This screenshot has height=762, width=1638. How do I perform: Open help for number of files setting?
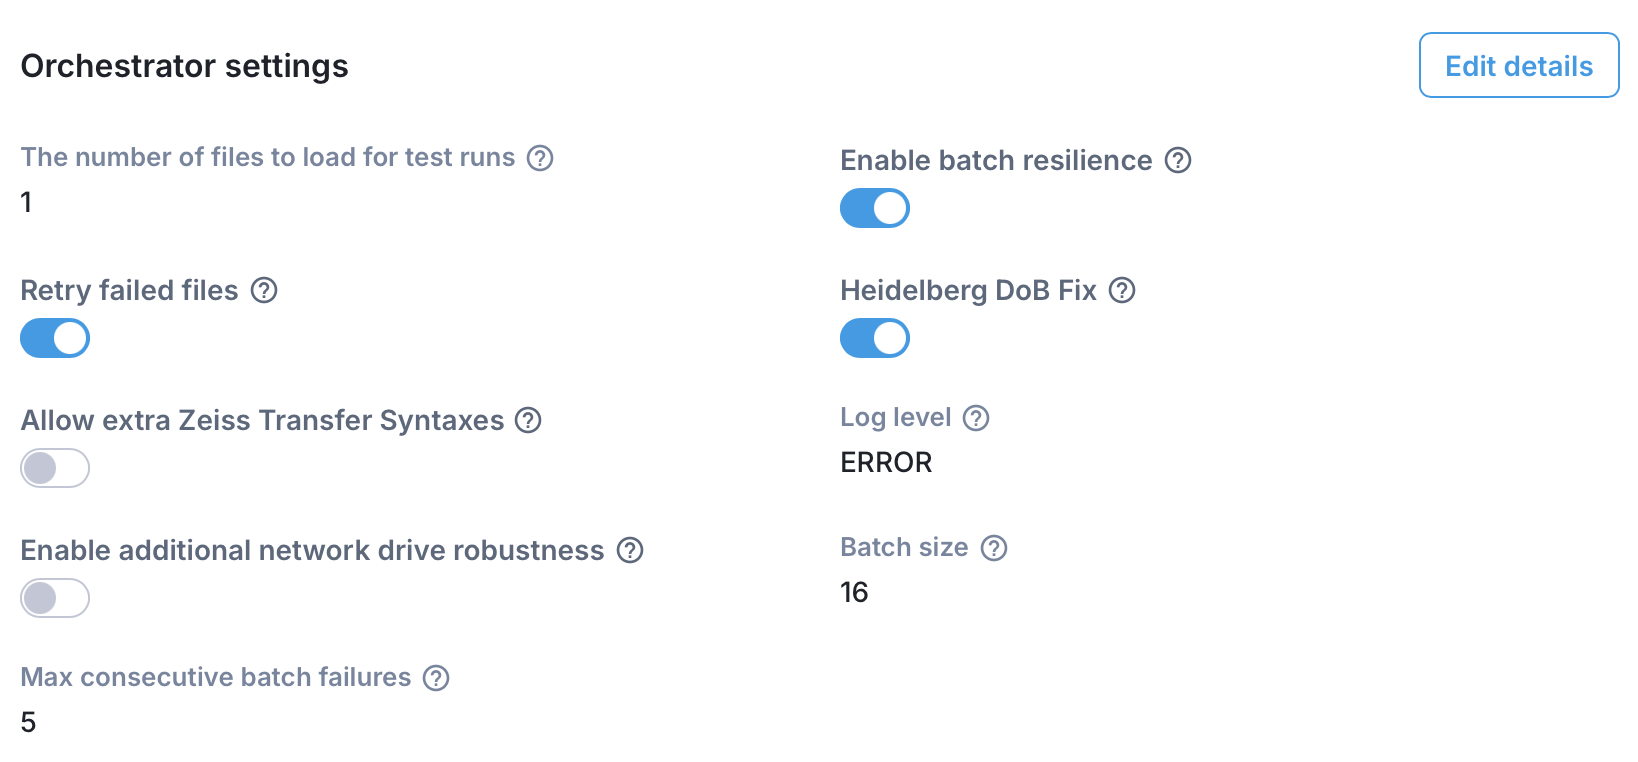pos(541,157)
